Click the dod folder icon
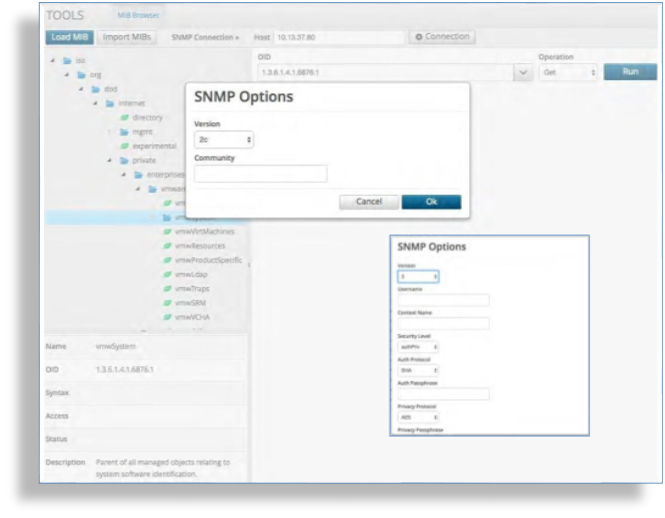This screenshot has height=518, width=665. (x=96, y=89)
